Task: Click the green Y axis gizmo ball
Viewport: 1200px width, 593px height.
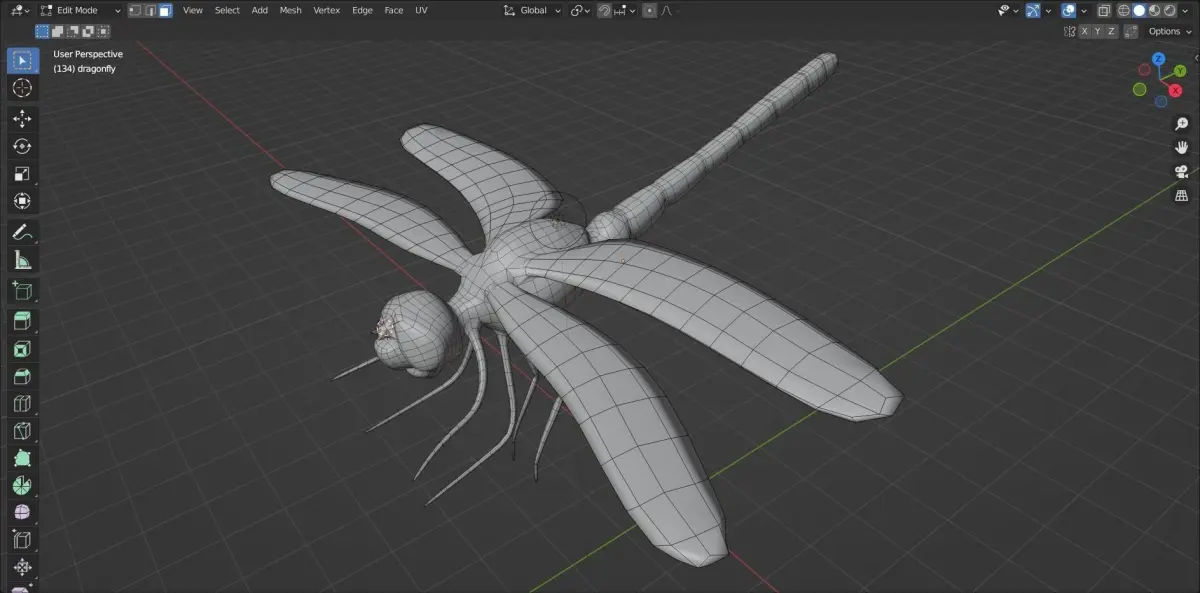Action: click(1180, 71)
